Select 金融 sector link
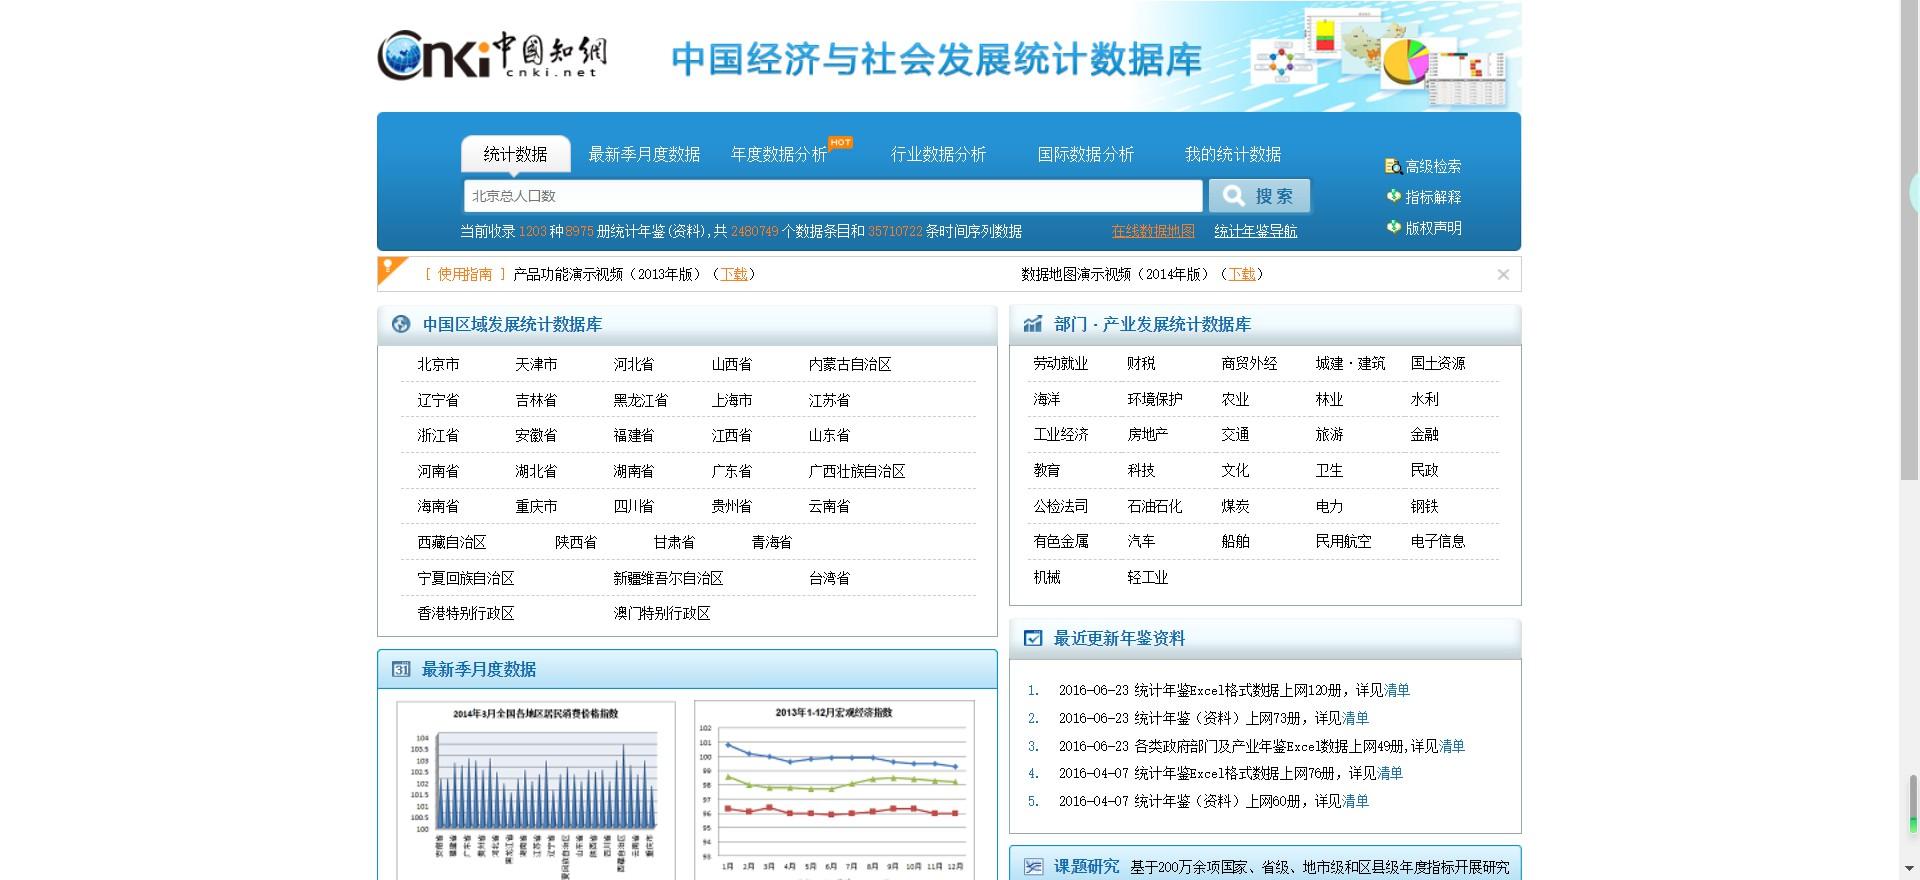The width and height of the screenshot is (1920, 880). pos(1424,434)
